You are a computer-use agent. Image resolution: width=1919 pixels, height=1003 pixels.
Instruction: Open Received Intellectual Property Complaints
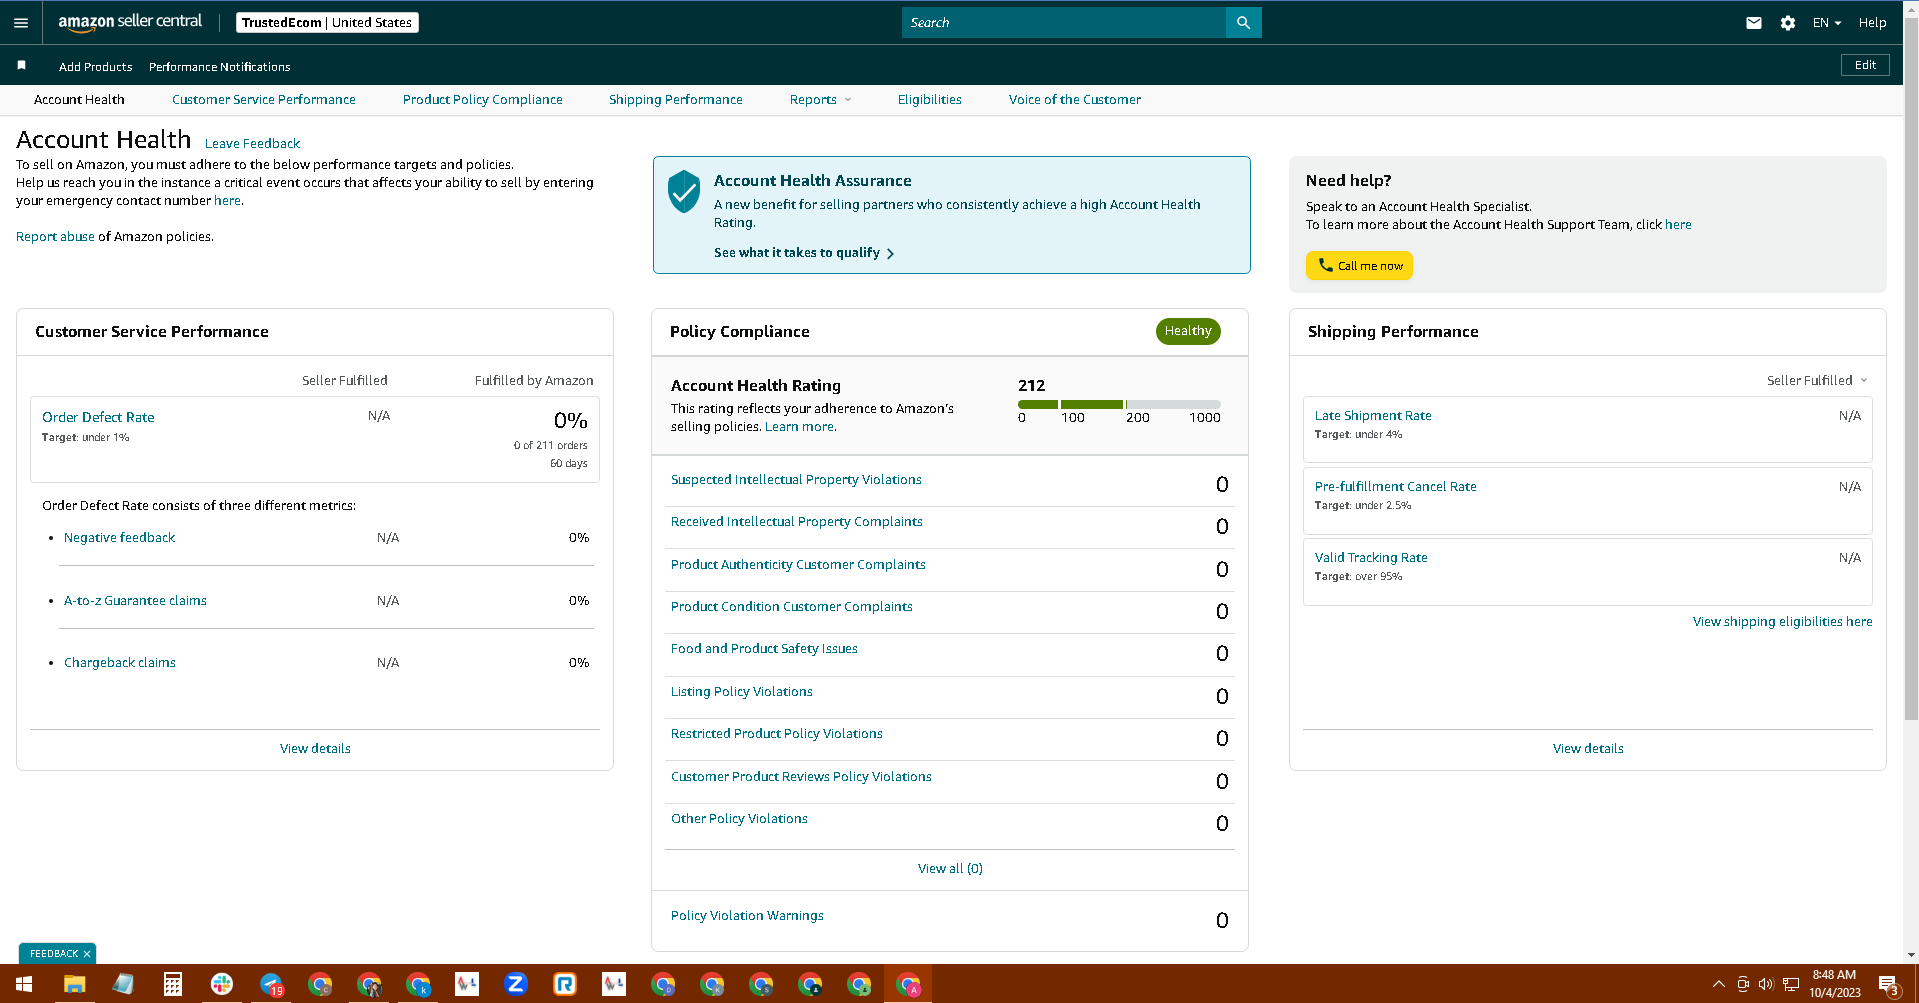coord(796,521)
